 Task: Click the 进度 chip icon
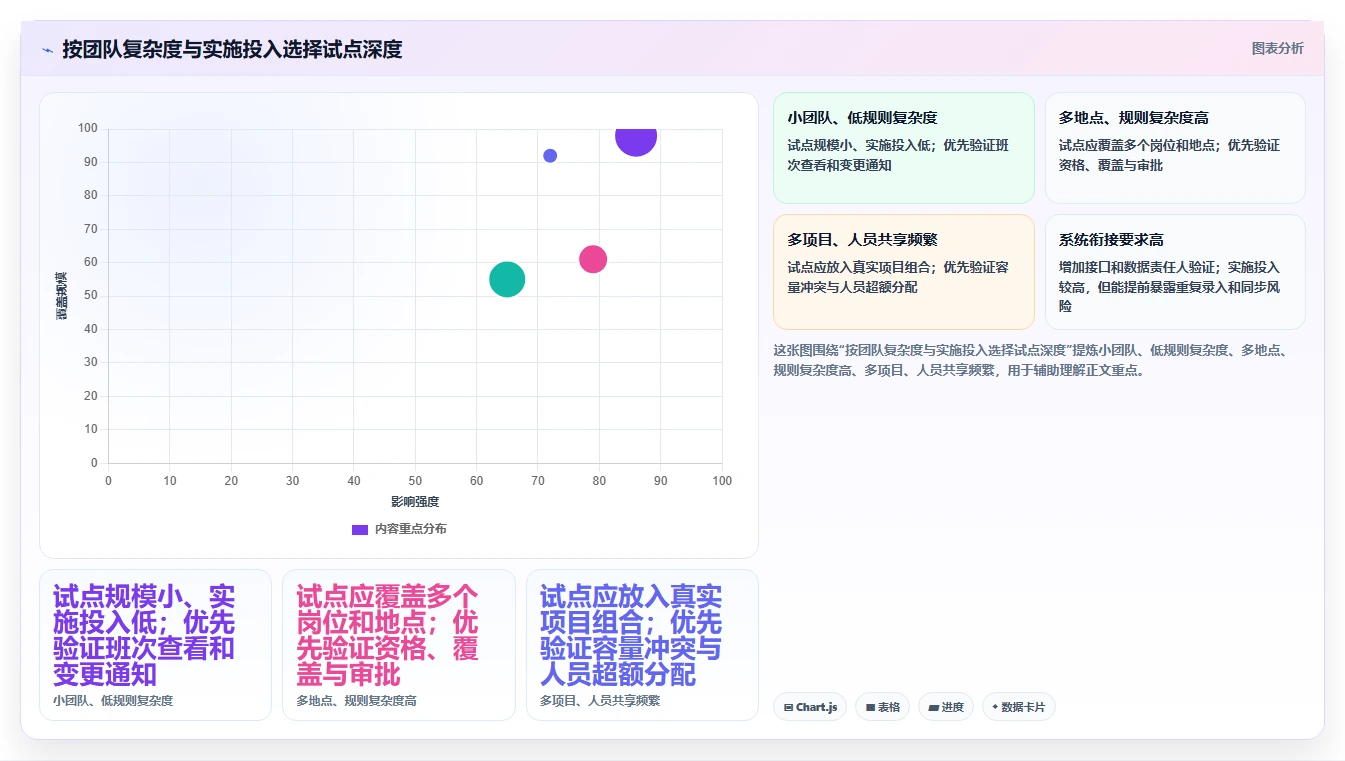point(934,708)
